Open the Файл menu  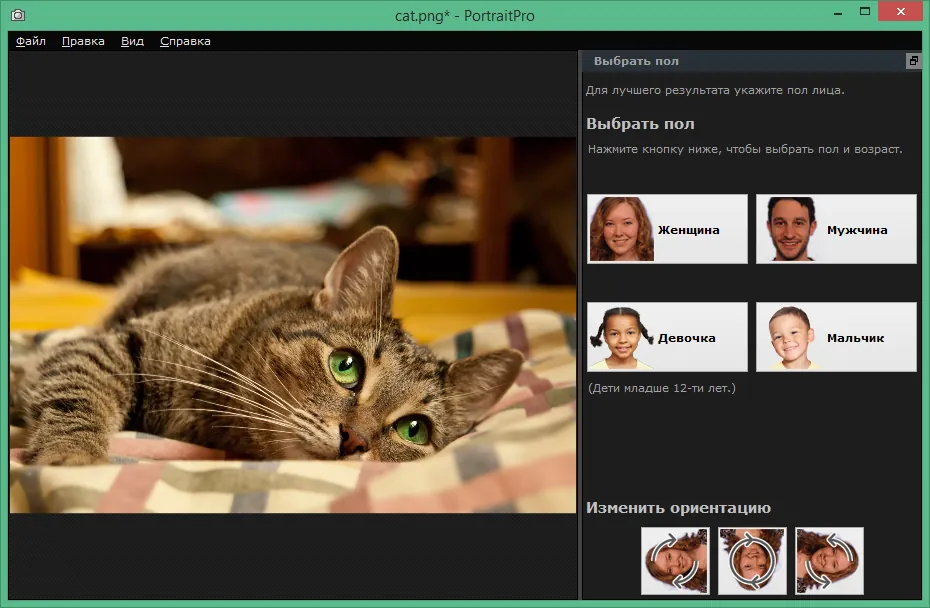[31, 41]
